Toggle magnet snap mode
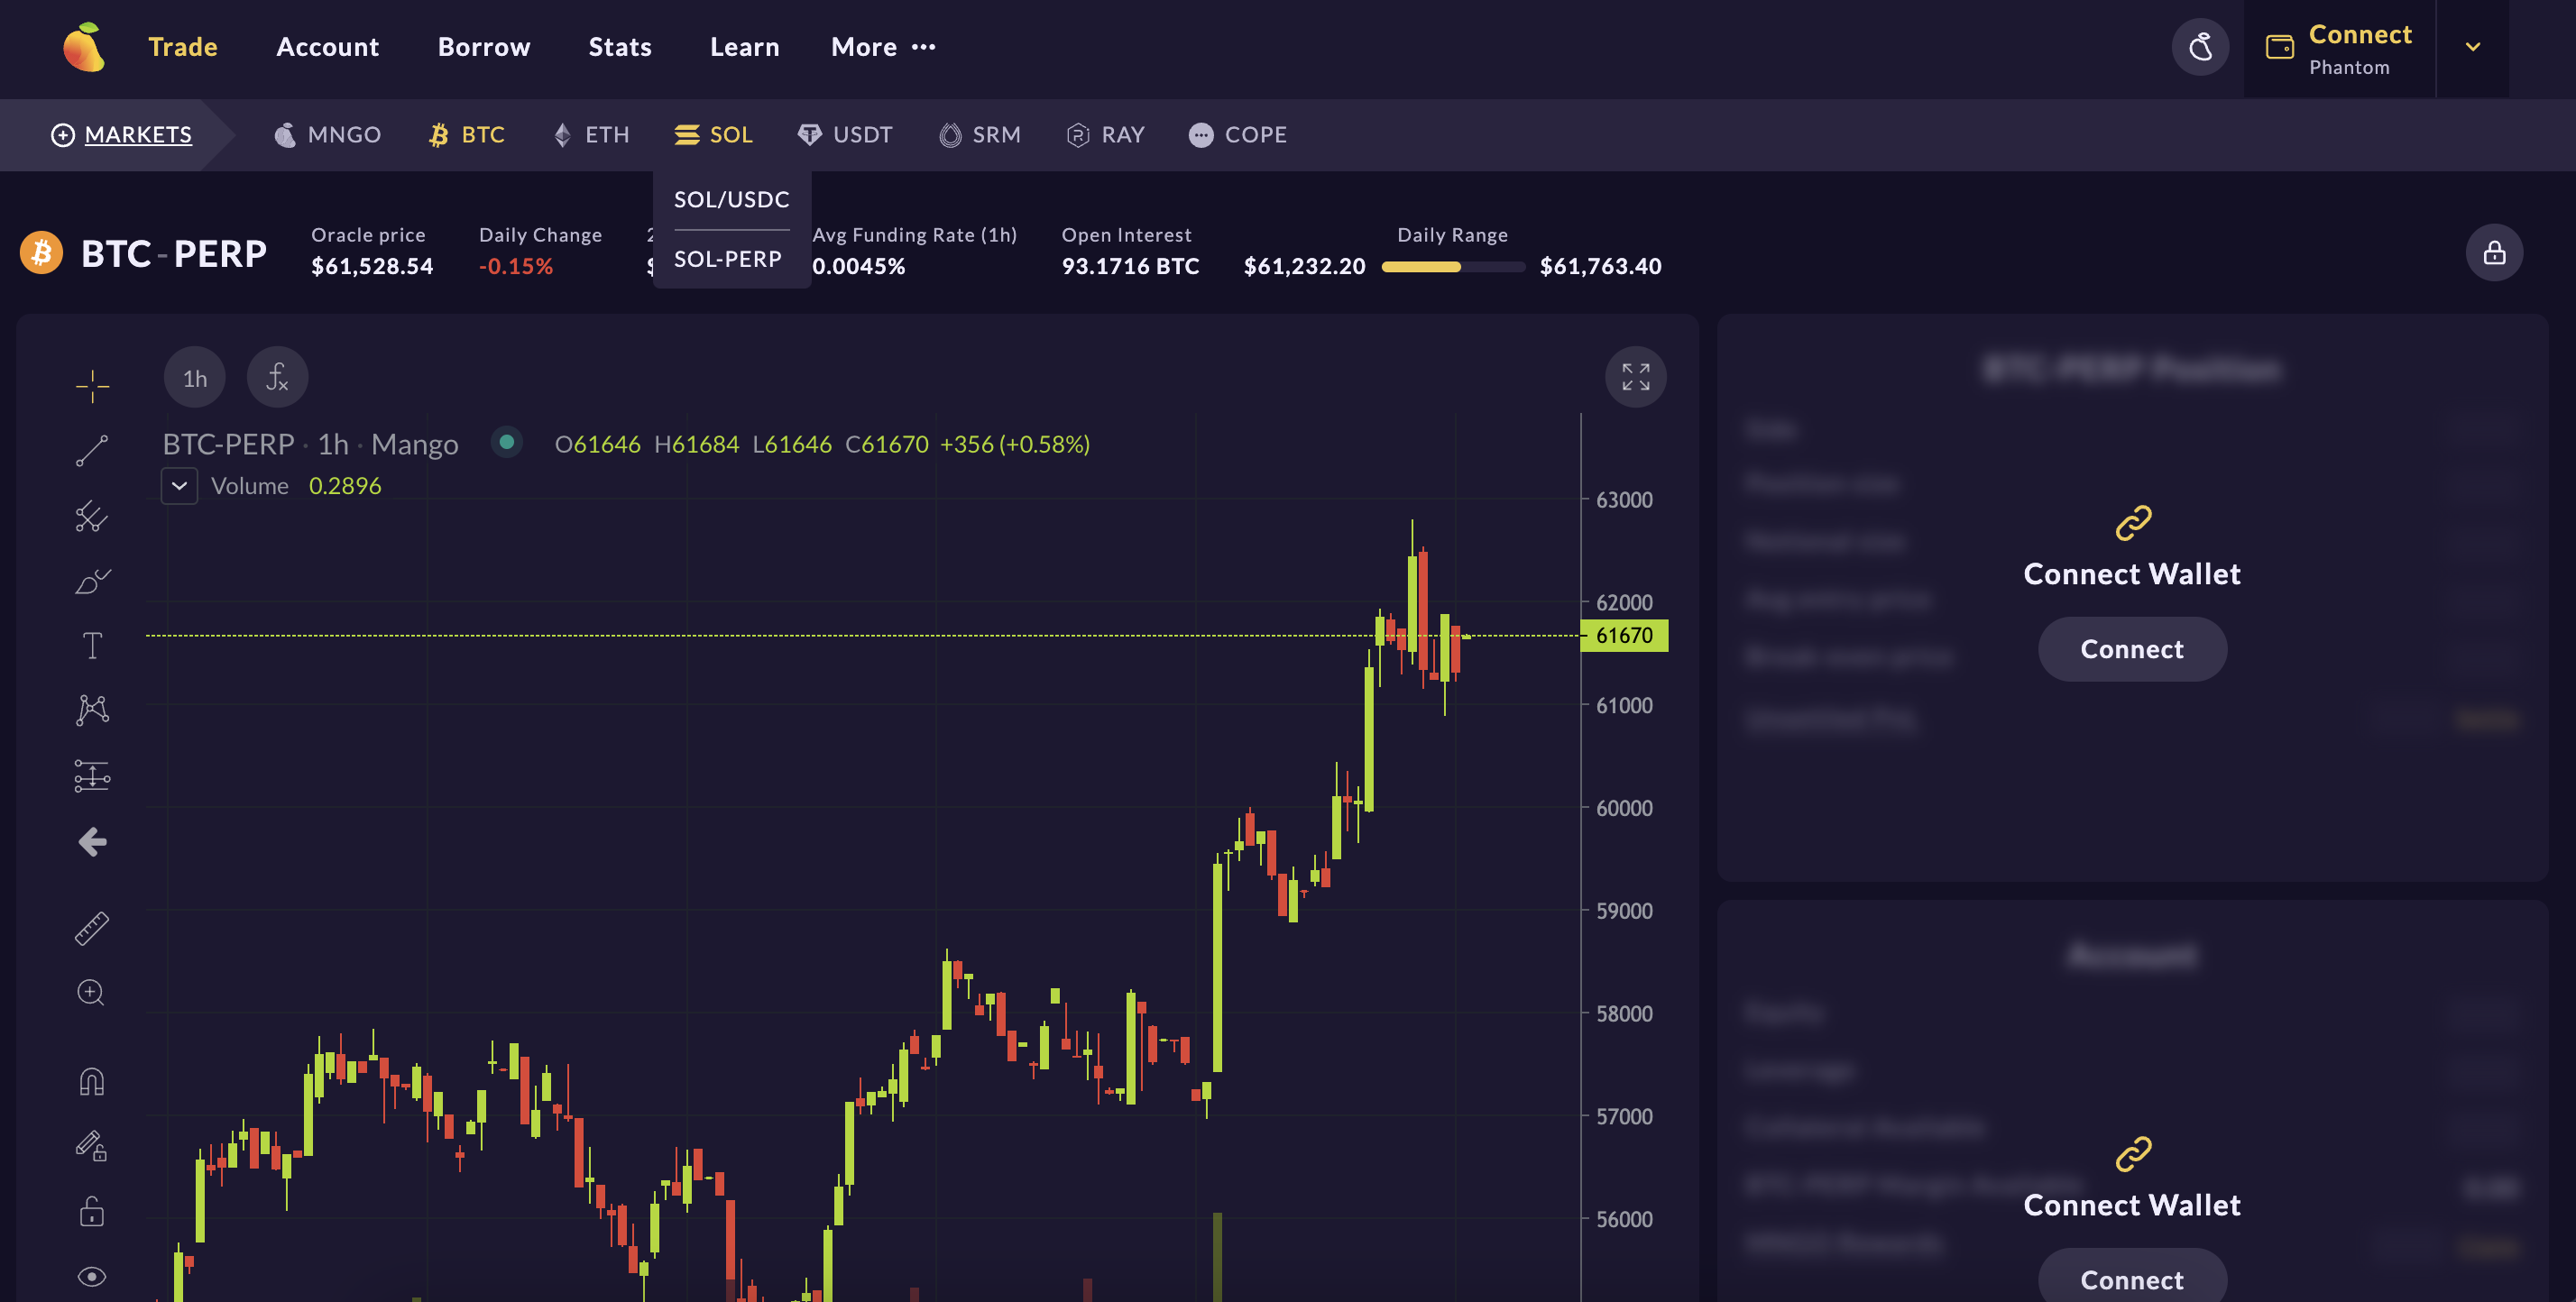2576x1302 pixels. [92, 1081]
